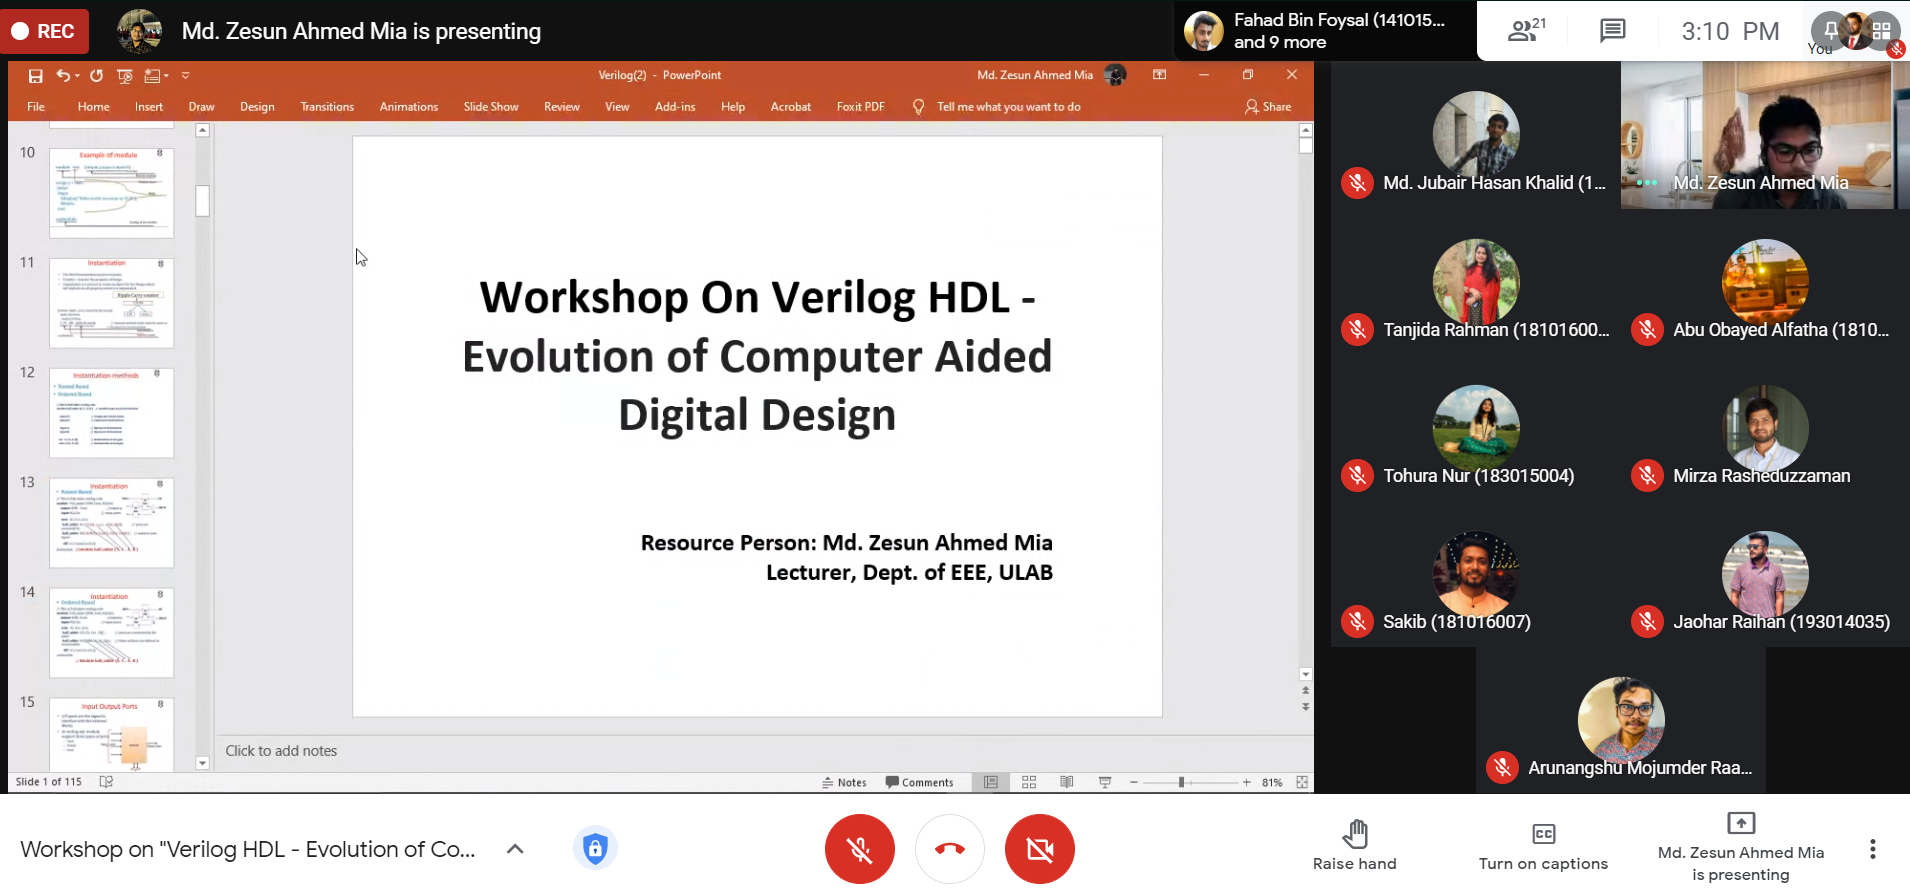The width and height of the screenshot is (1910, 896).
Task: Click the Slide Sorter view icon
Action: point(1029,782)
